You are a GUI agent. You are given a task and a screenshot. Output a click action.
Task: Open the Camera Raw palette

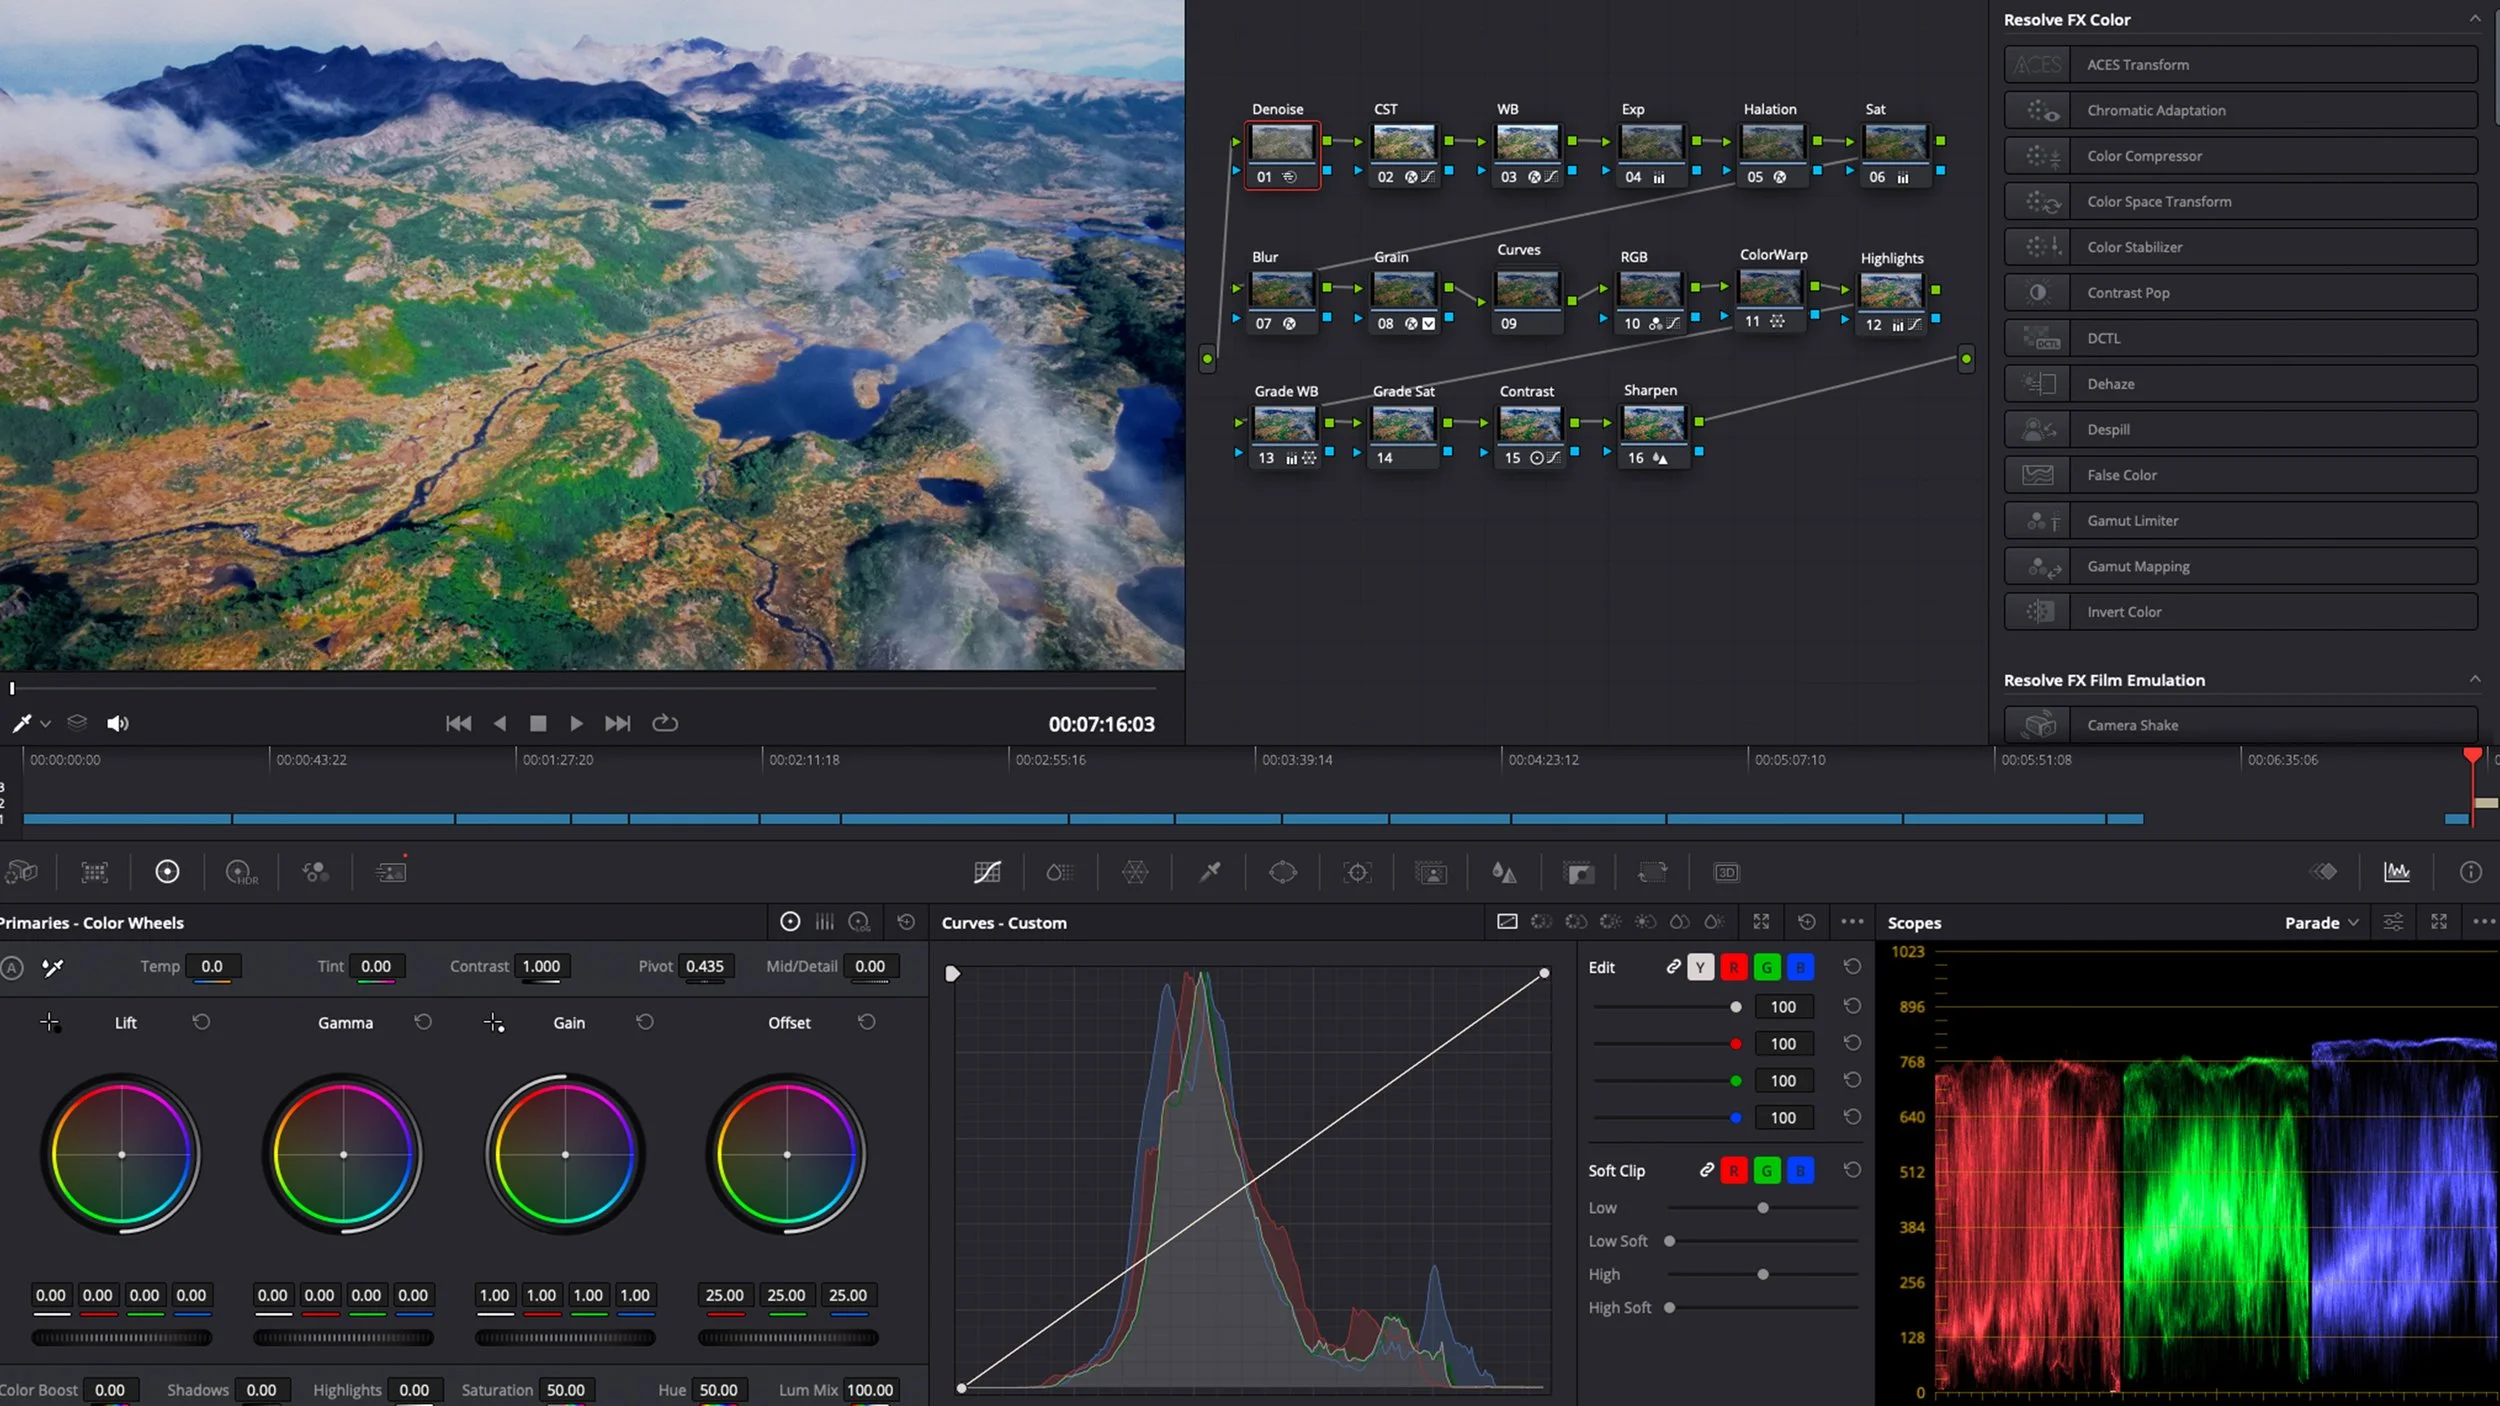(x=21, y=872)
